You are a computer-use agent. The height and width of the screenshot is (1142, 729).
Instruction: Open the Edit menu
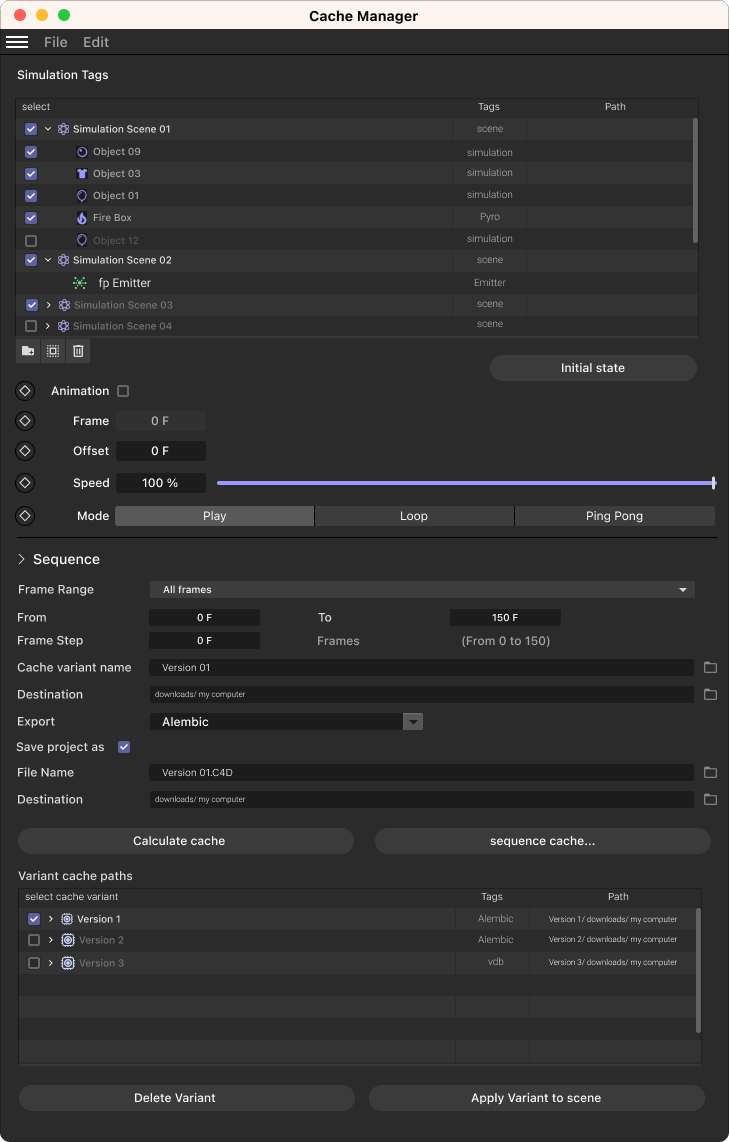click(95, 42)
